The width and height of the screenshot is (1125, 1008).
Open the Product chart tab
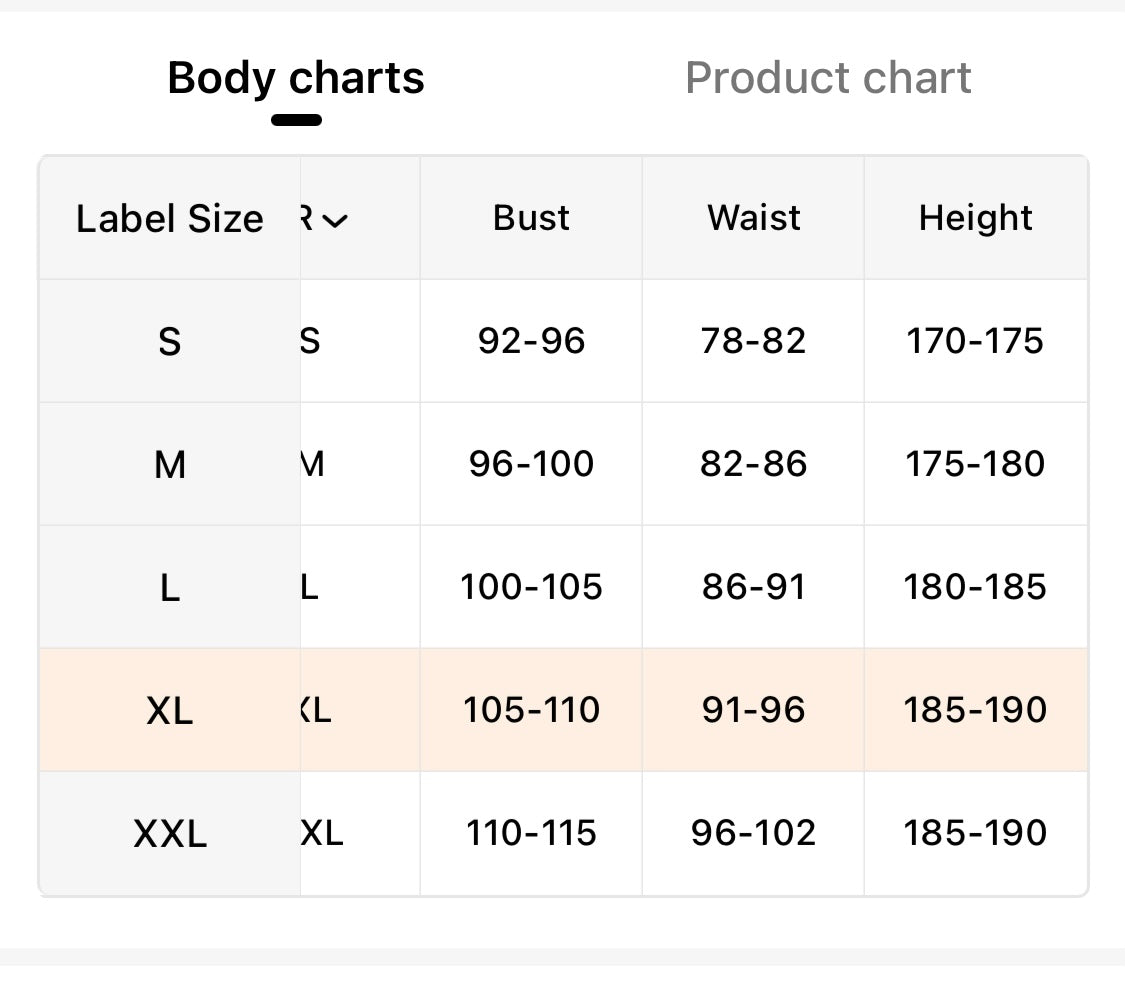coord(828,78)
